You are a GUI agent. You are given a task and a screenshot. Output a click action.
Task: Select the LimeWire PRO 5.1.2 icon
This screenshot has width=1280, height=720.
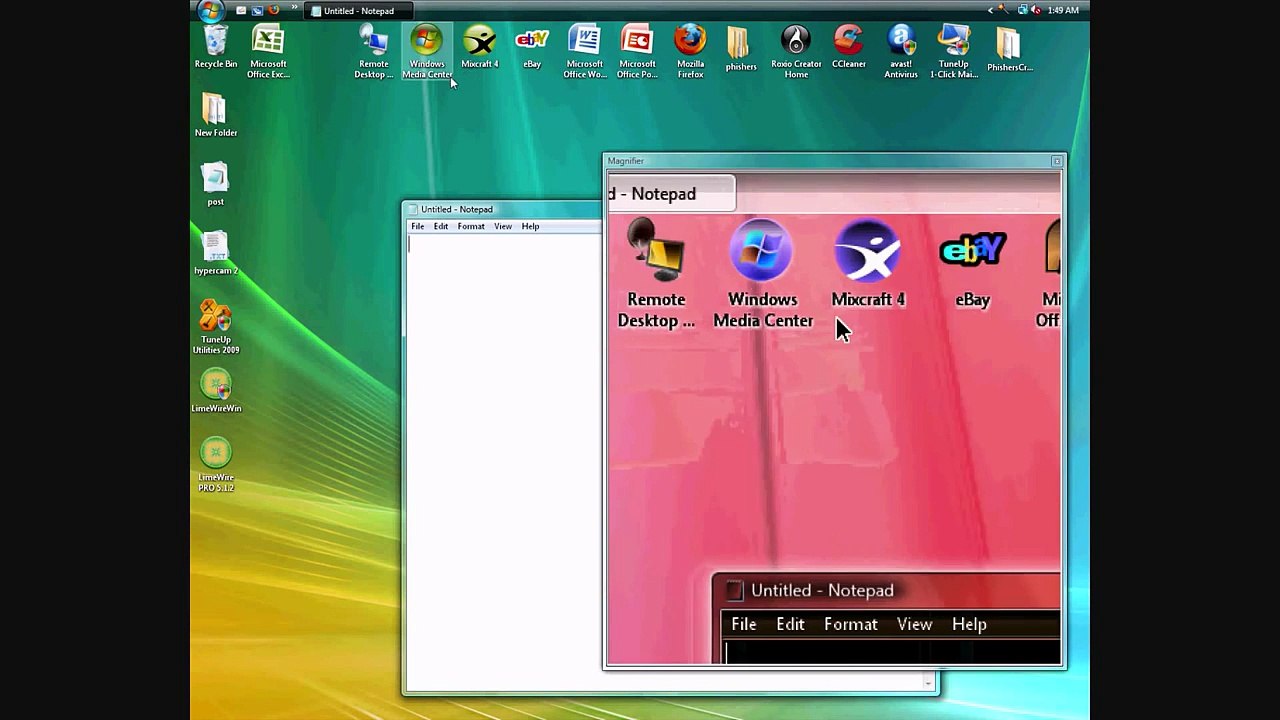click(x=216, y=465)
